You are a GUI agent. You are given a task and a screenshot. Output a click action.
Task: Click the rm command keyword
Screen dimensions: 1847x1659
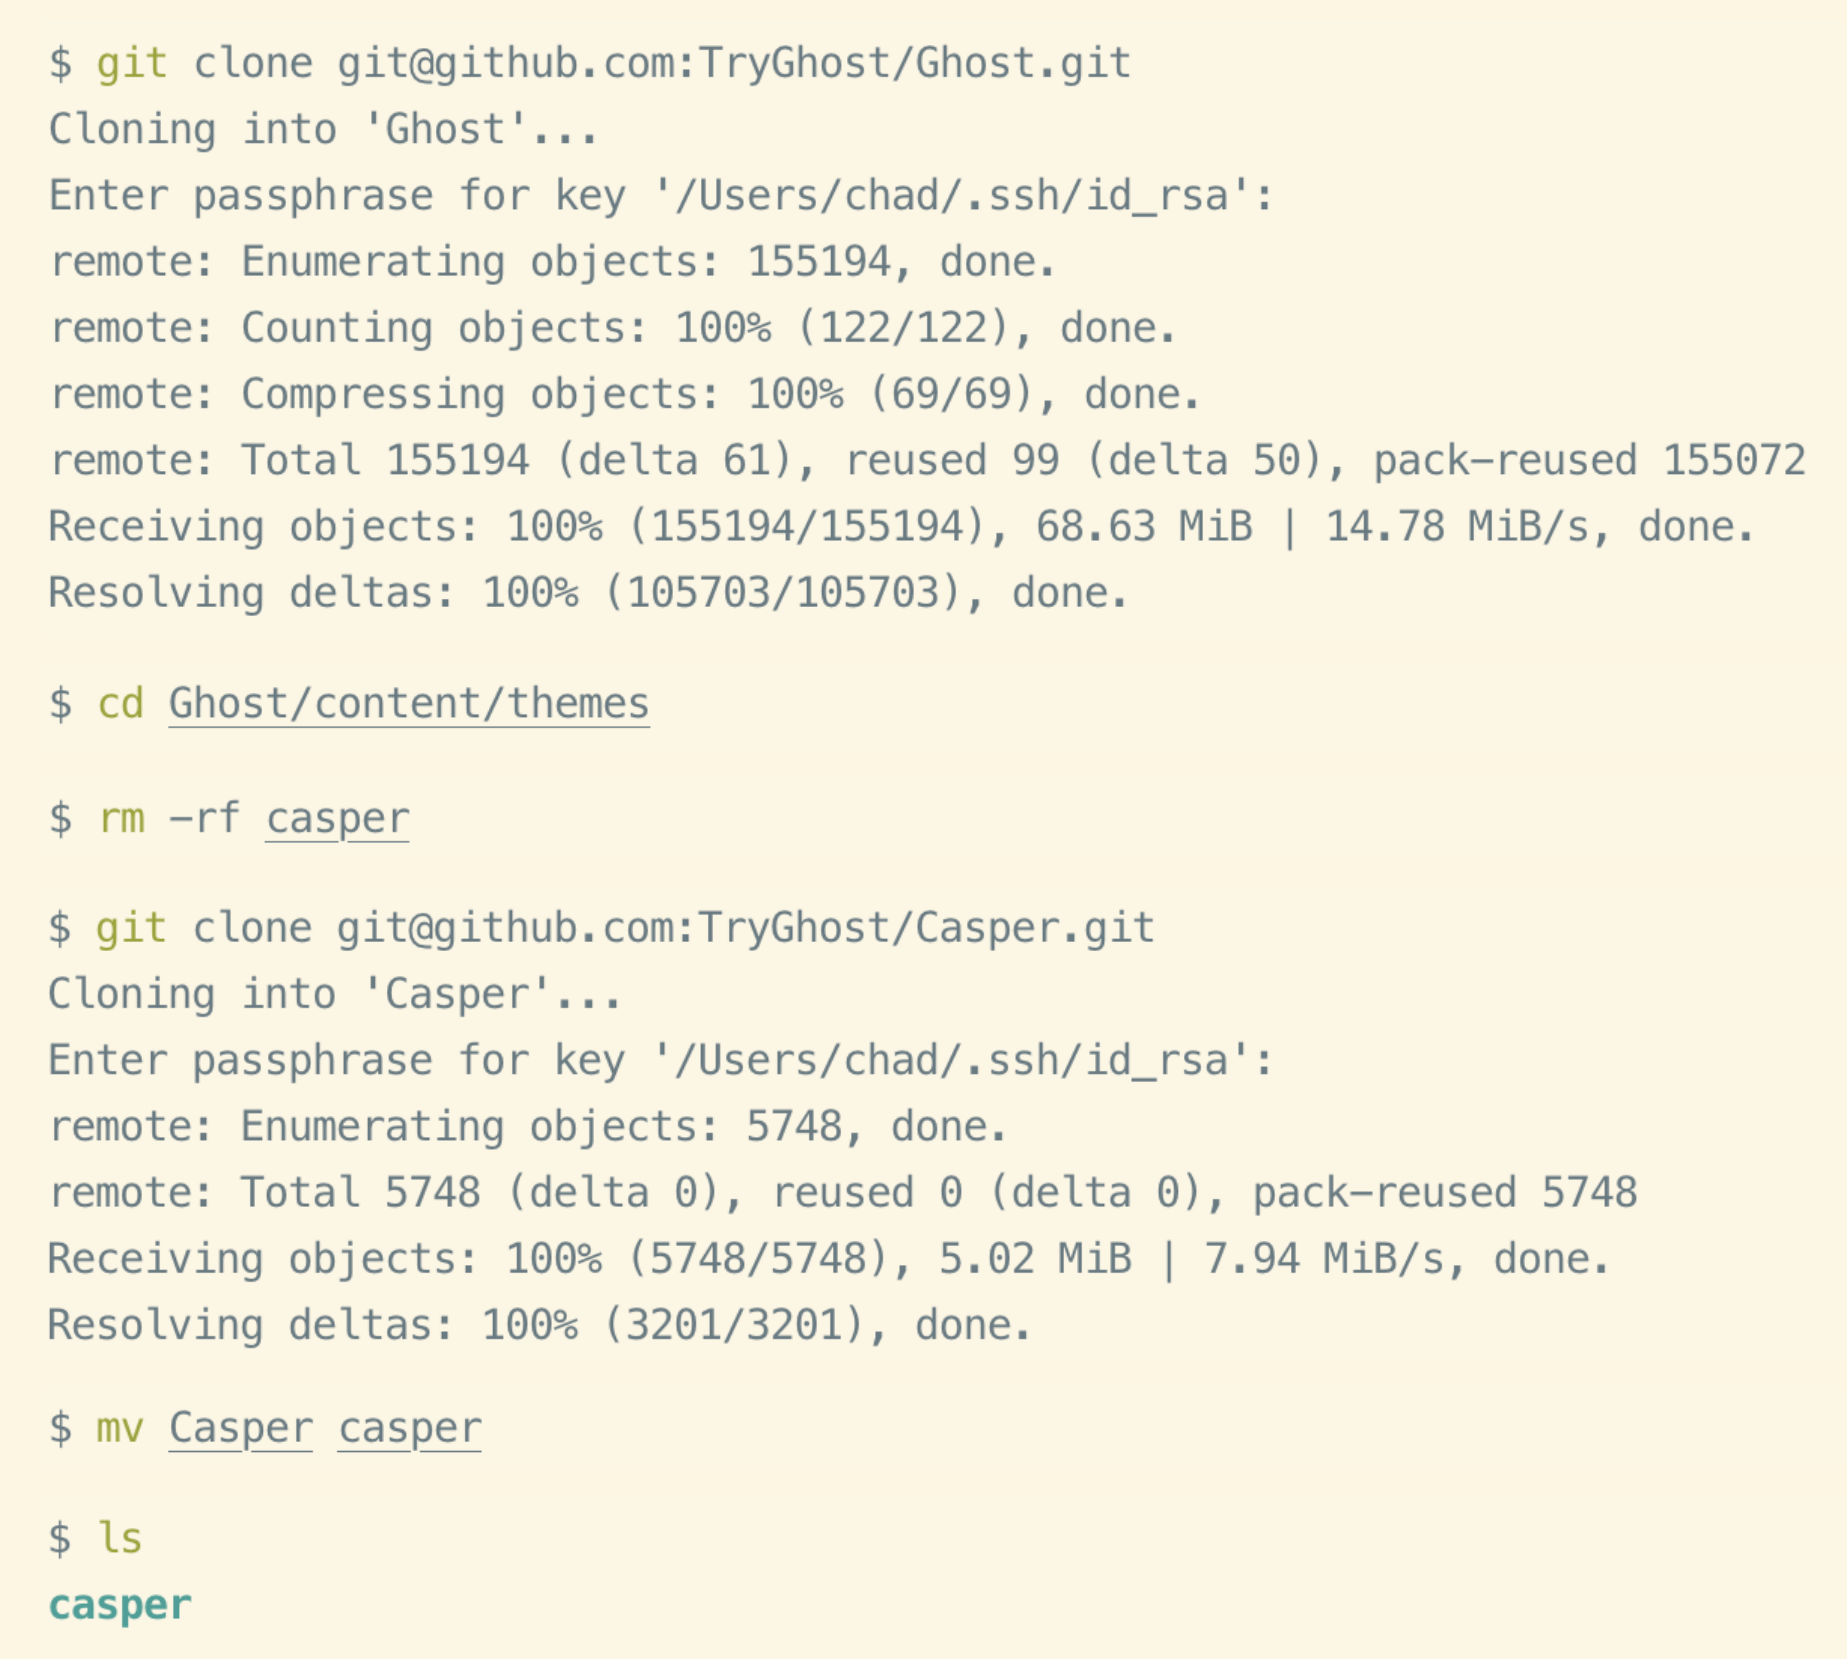point(121,819)
